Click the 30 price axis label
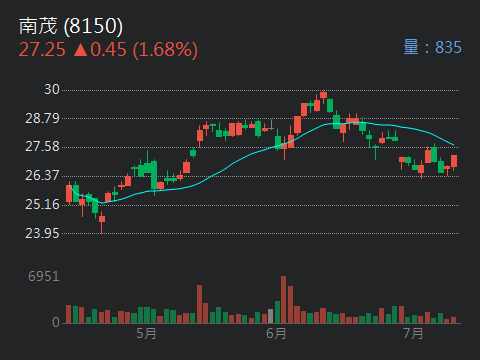Viewport: 480px width, 360px height. click(52, 89)
